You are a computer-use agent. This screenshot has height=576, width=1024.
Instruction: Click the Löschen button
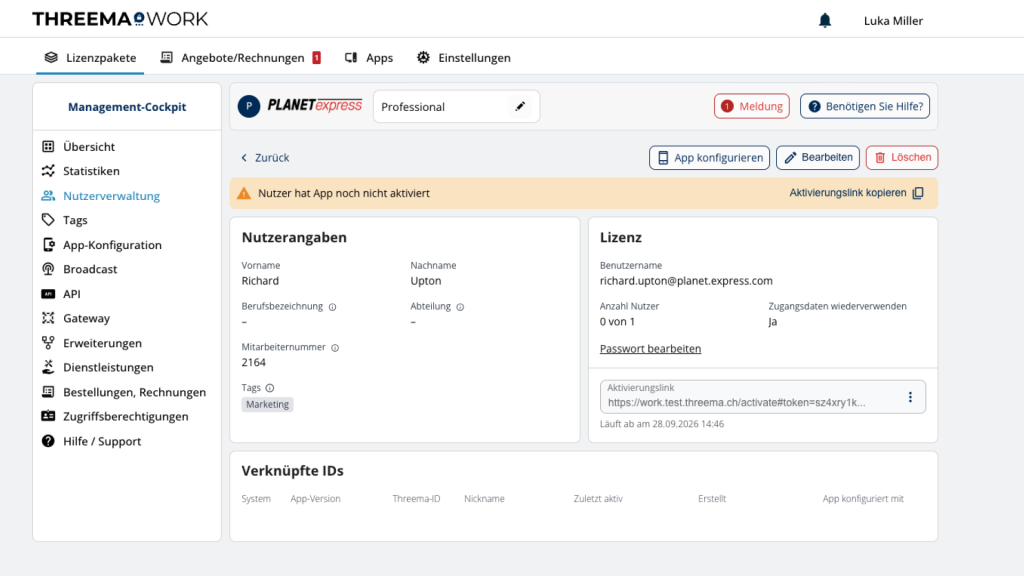pyautogui.click(x=902, y=157)
